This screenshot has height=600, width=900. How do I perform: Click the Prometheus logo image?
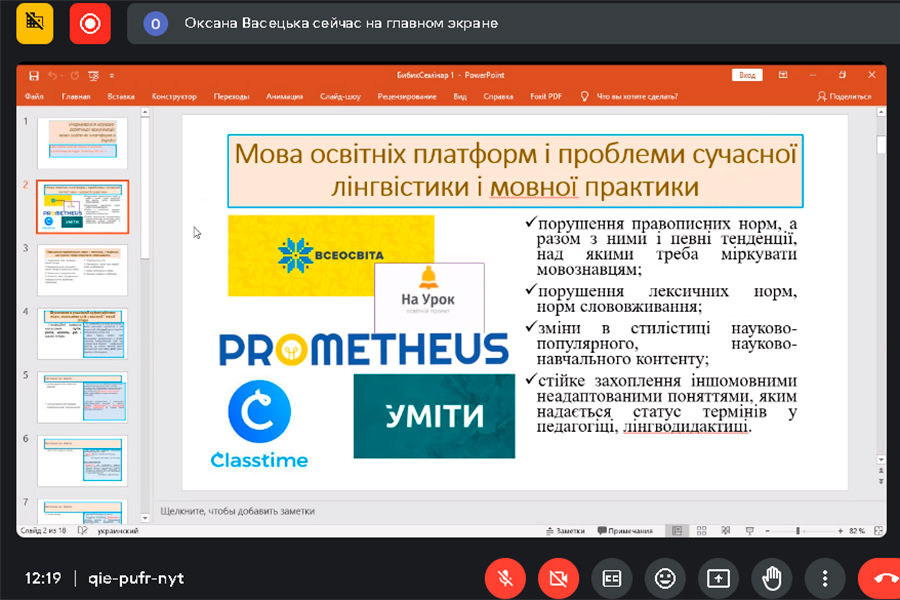[x=364, y=349]
